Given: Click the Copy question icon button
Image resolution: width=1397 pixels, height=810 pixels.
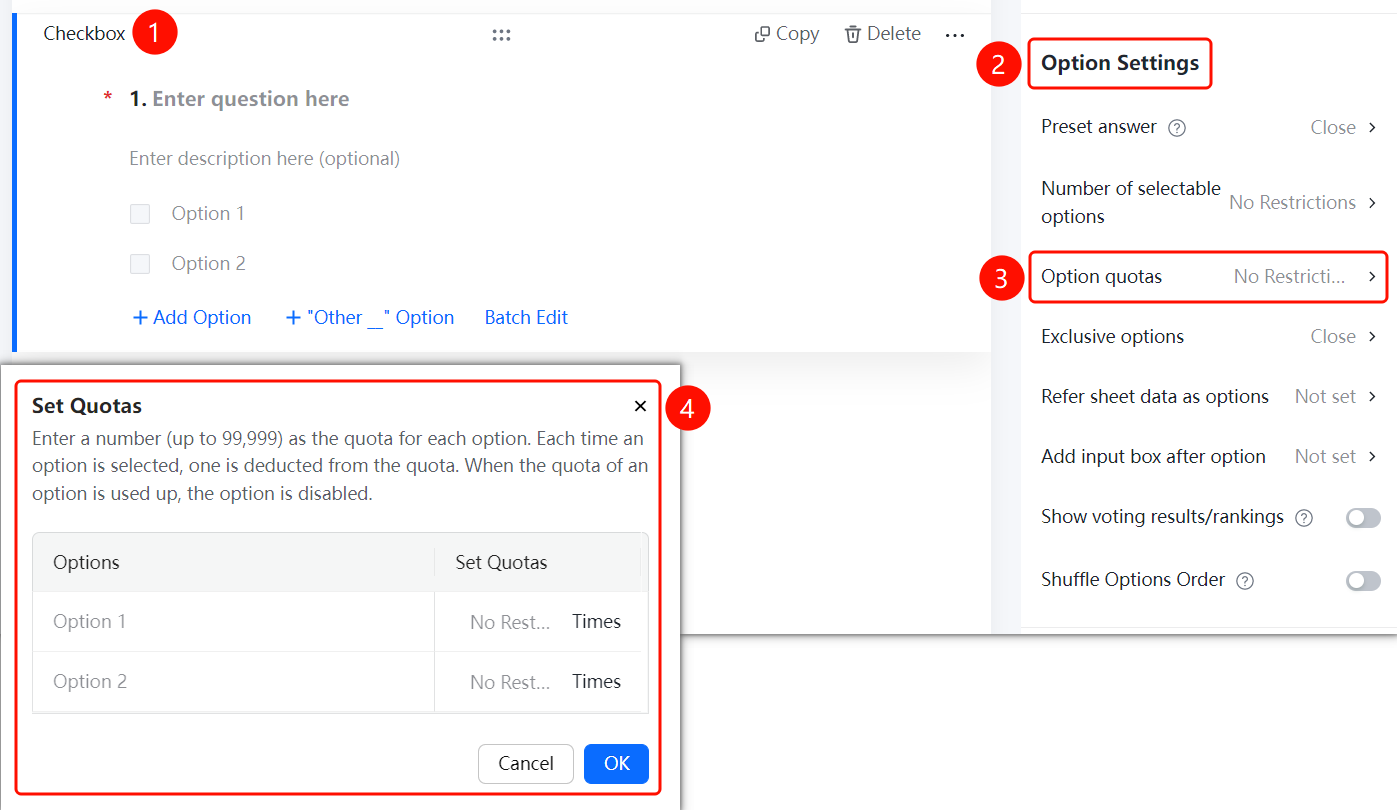Looking at the screenshot, I should click(786, 34).
